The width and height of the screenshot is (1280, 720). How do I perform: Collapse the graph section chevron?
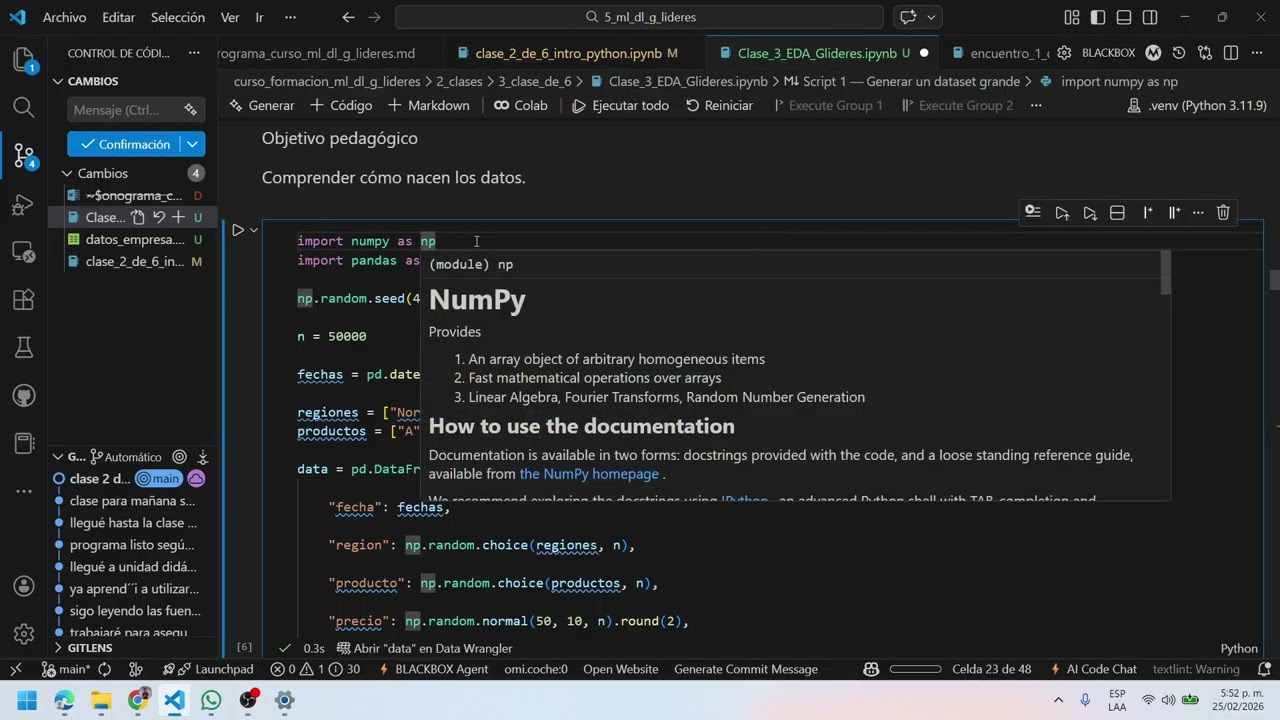coord(58,457)
